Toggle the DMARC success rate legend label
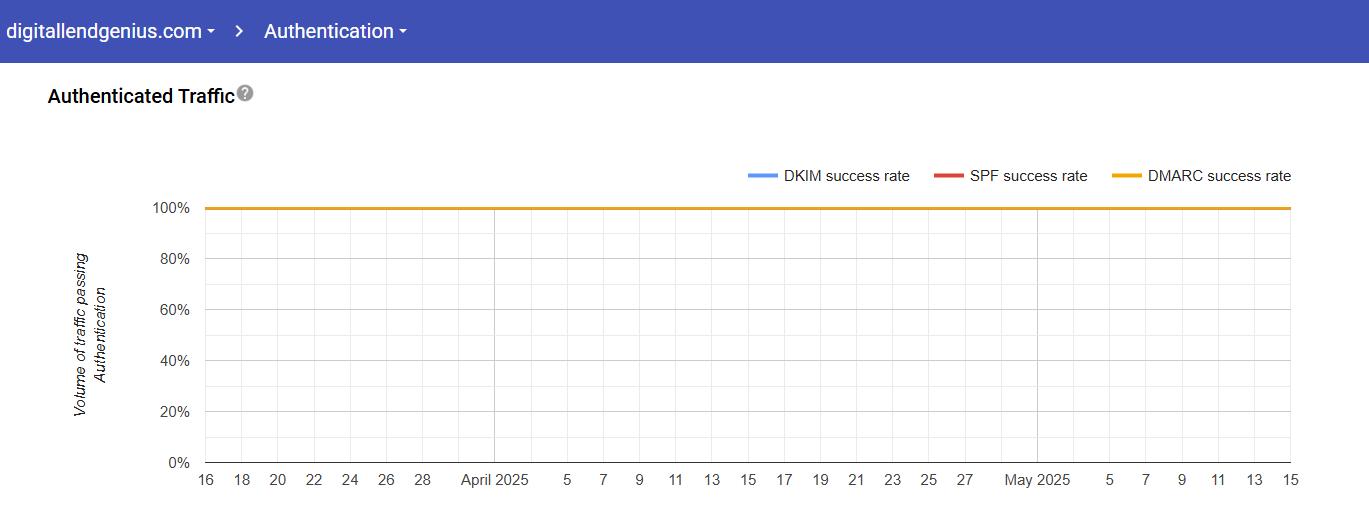Viewport: 1369px width, 514px height. point(1219,176)
